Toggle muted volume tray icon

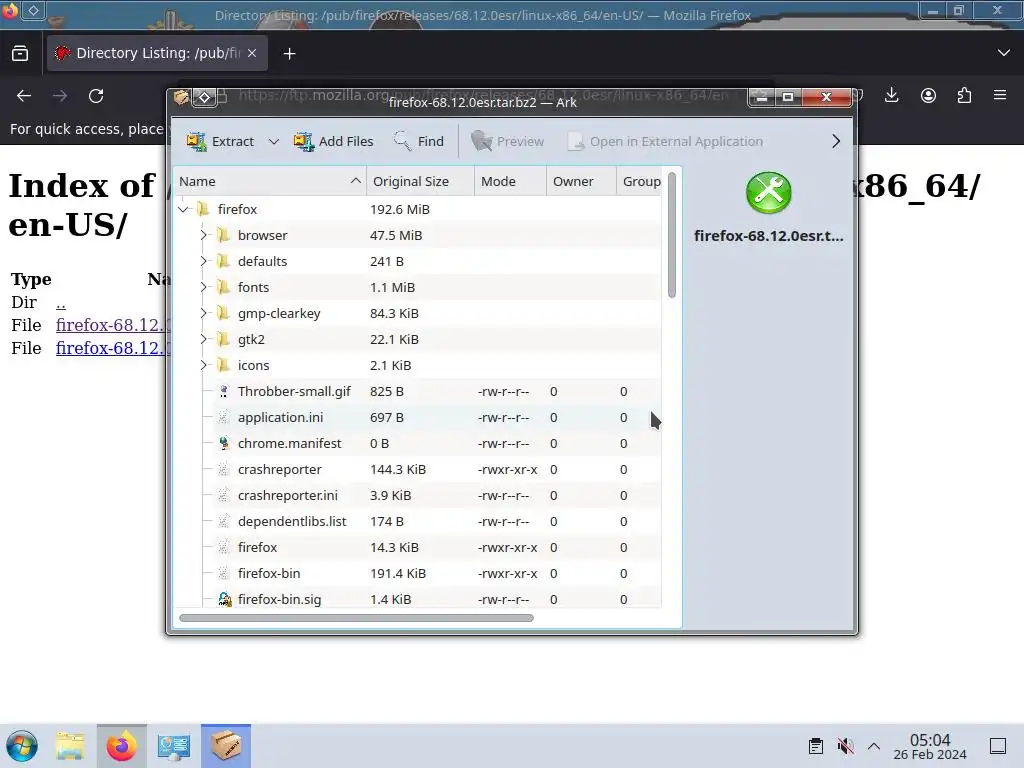tap(846, 746)
